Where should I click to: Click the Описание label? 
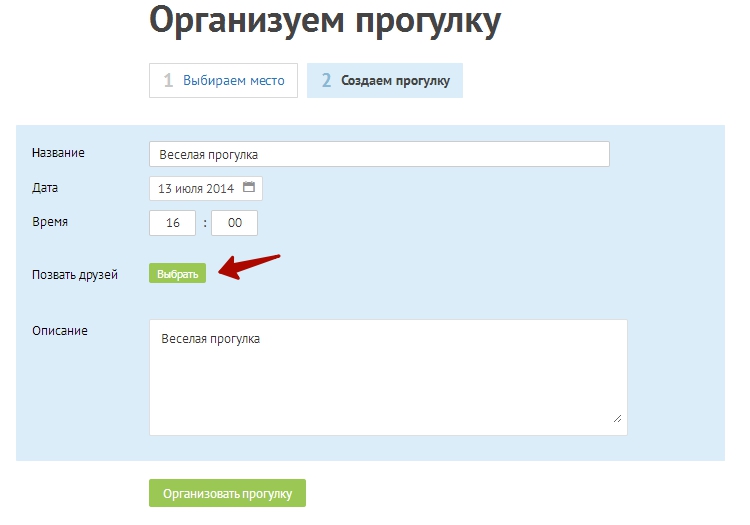60,330
